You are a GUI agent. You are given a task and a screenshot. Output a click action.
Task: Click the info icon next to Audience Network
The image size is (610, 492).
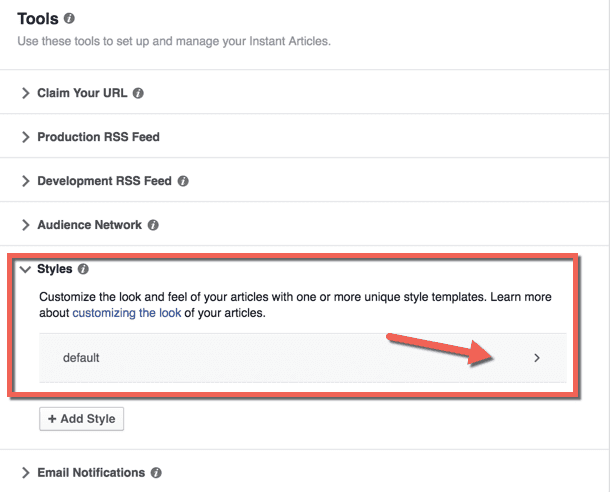pyautogui.click(x=153, y=225)
